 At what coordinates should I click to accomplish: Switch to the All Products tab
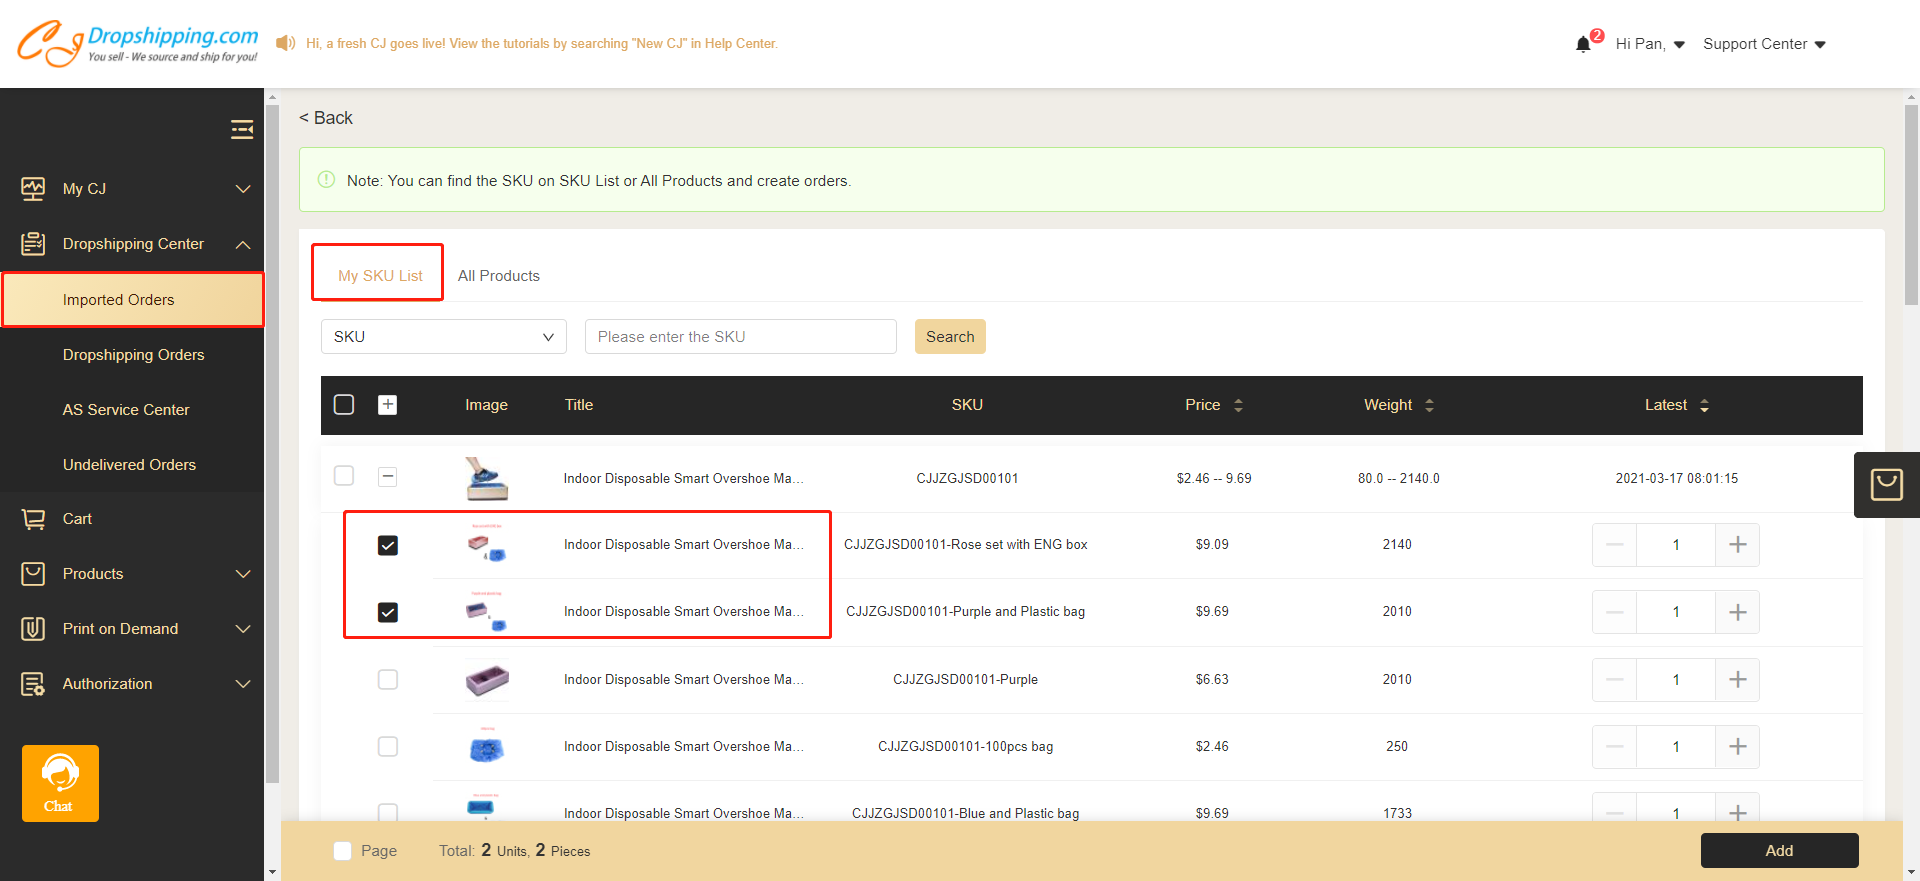click(498, 276)
